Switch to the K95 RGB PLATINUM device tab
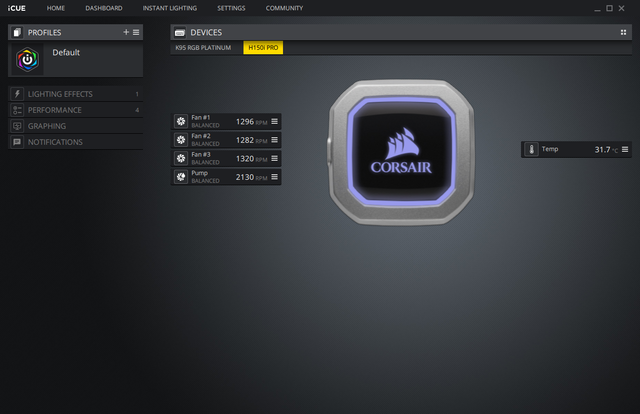Image resolution: width=640 pixels, height=414 pixels. point(203,47)
